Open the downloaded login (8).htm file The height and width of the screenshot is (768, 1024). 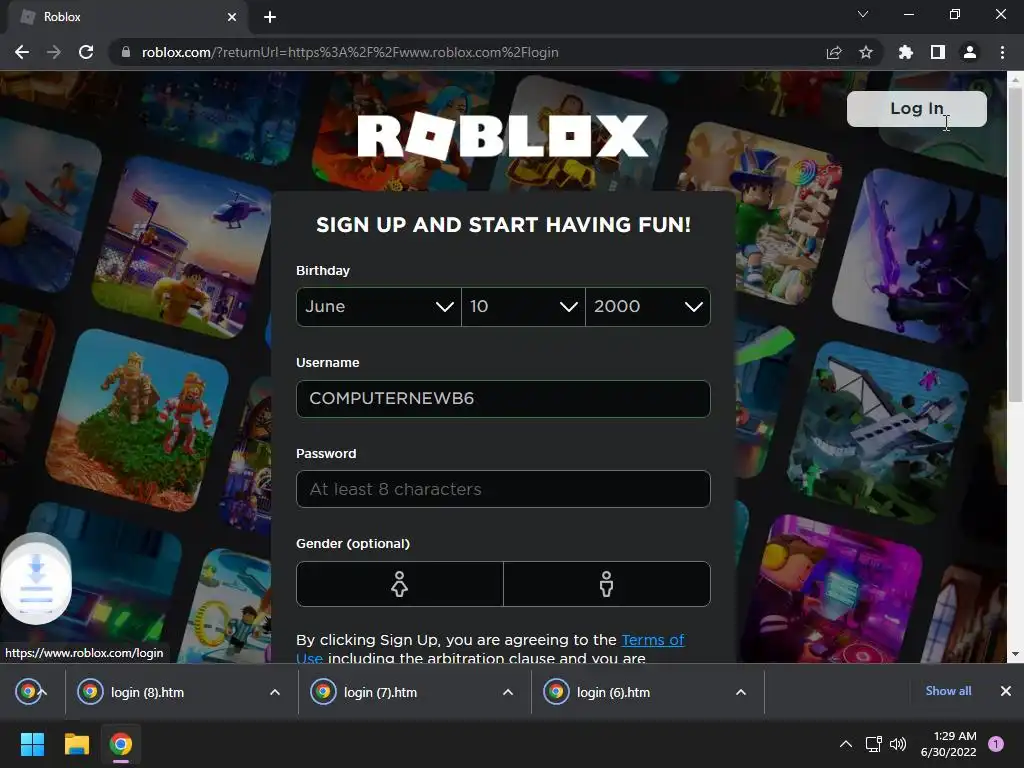click(x=147, y=692)
